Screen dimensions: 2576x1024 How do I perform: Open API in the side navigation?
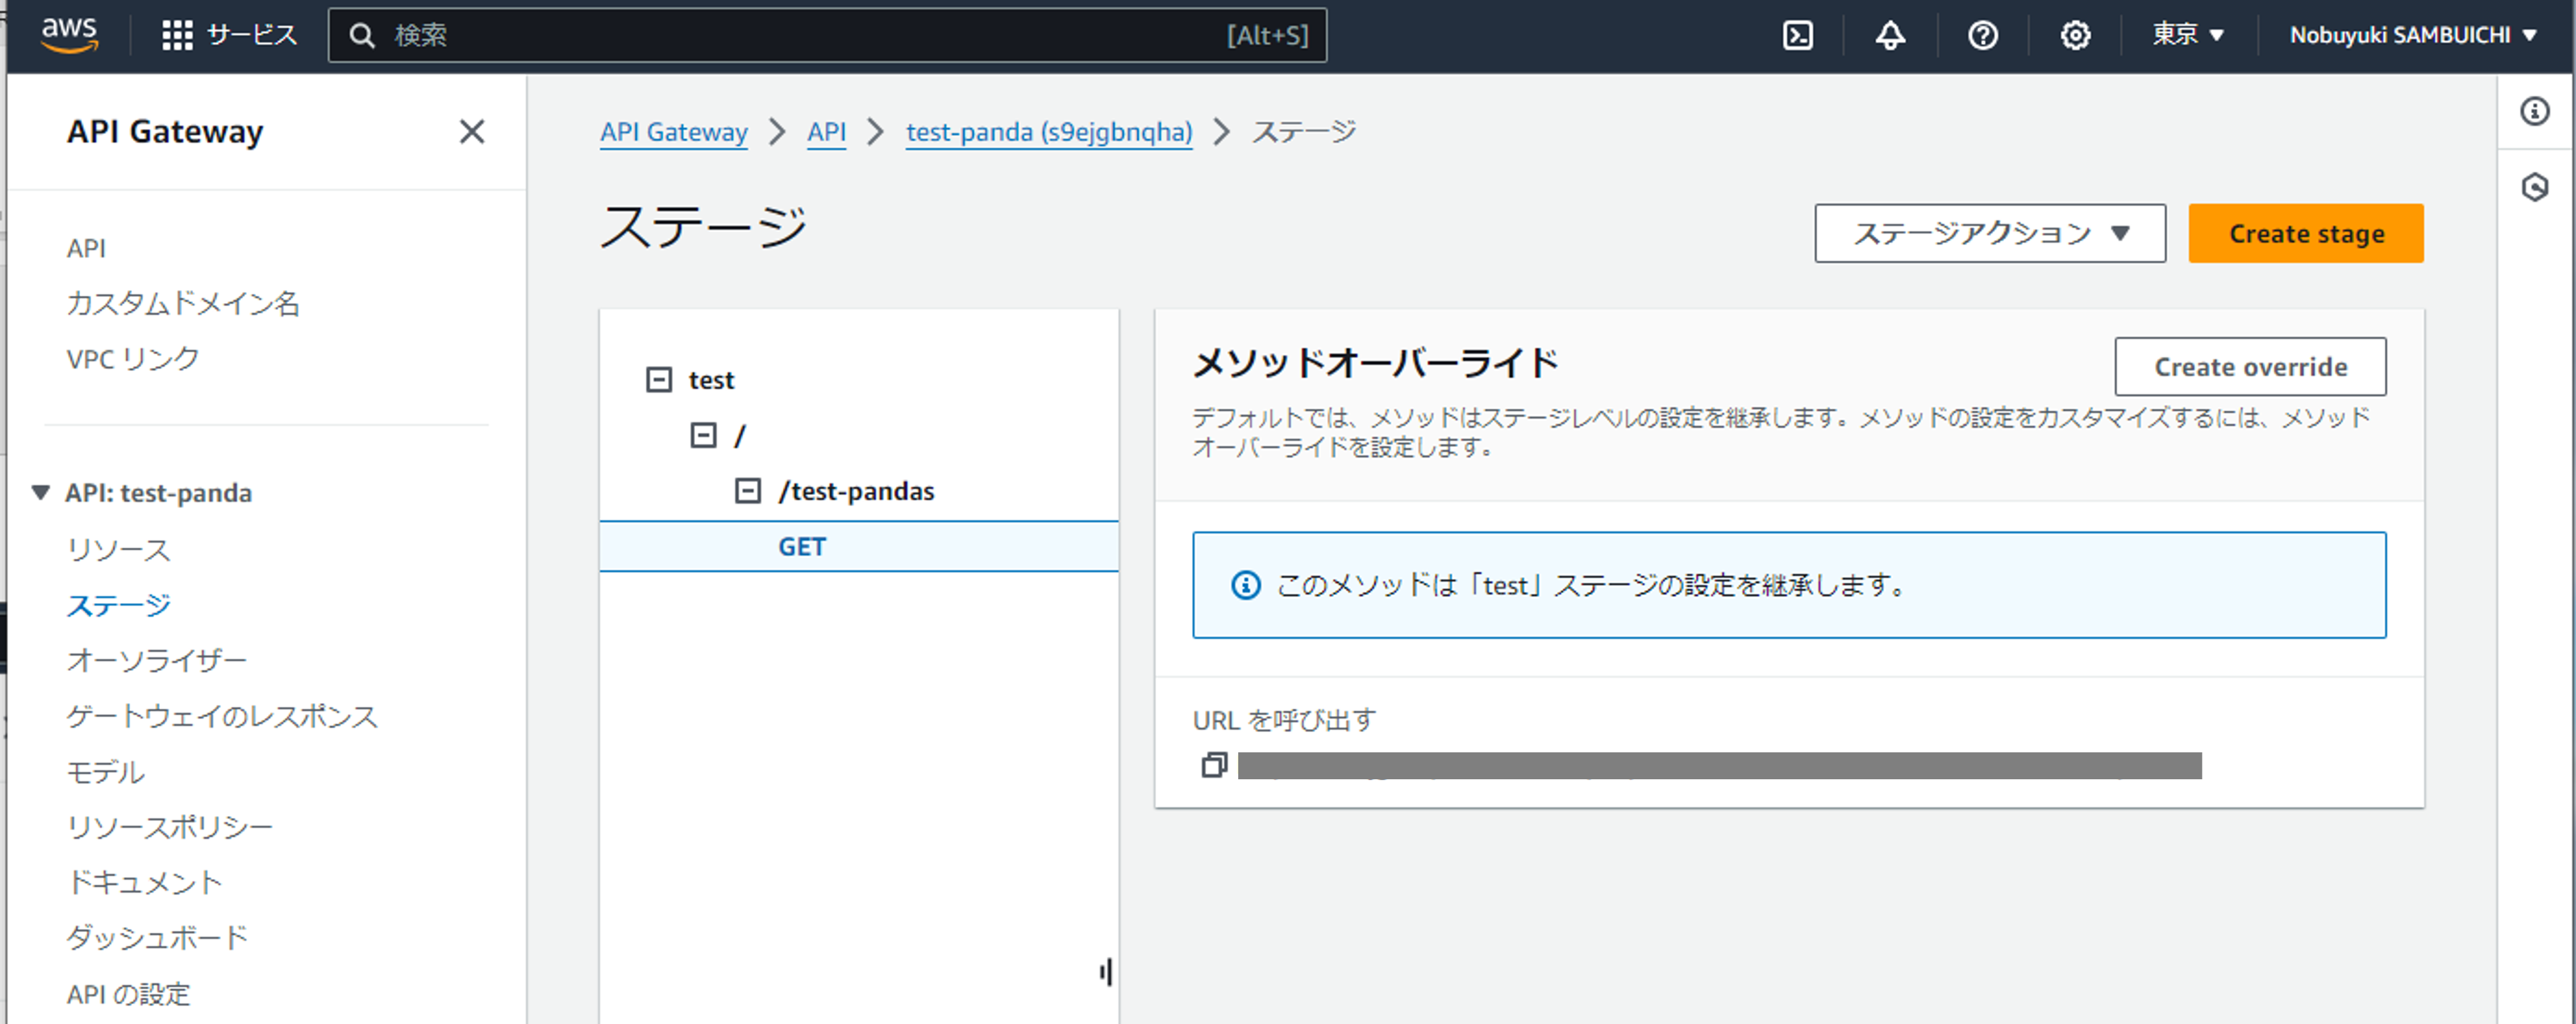(86, 248)
